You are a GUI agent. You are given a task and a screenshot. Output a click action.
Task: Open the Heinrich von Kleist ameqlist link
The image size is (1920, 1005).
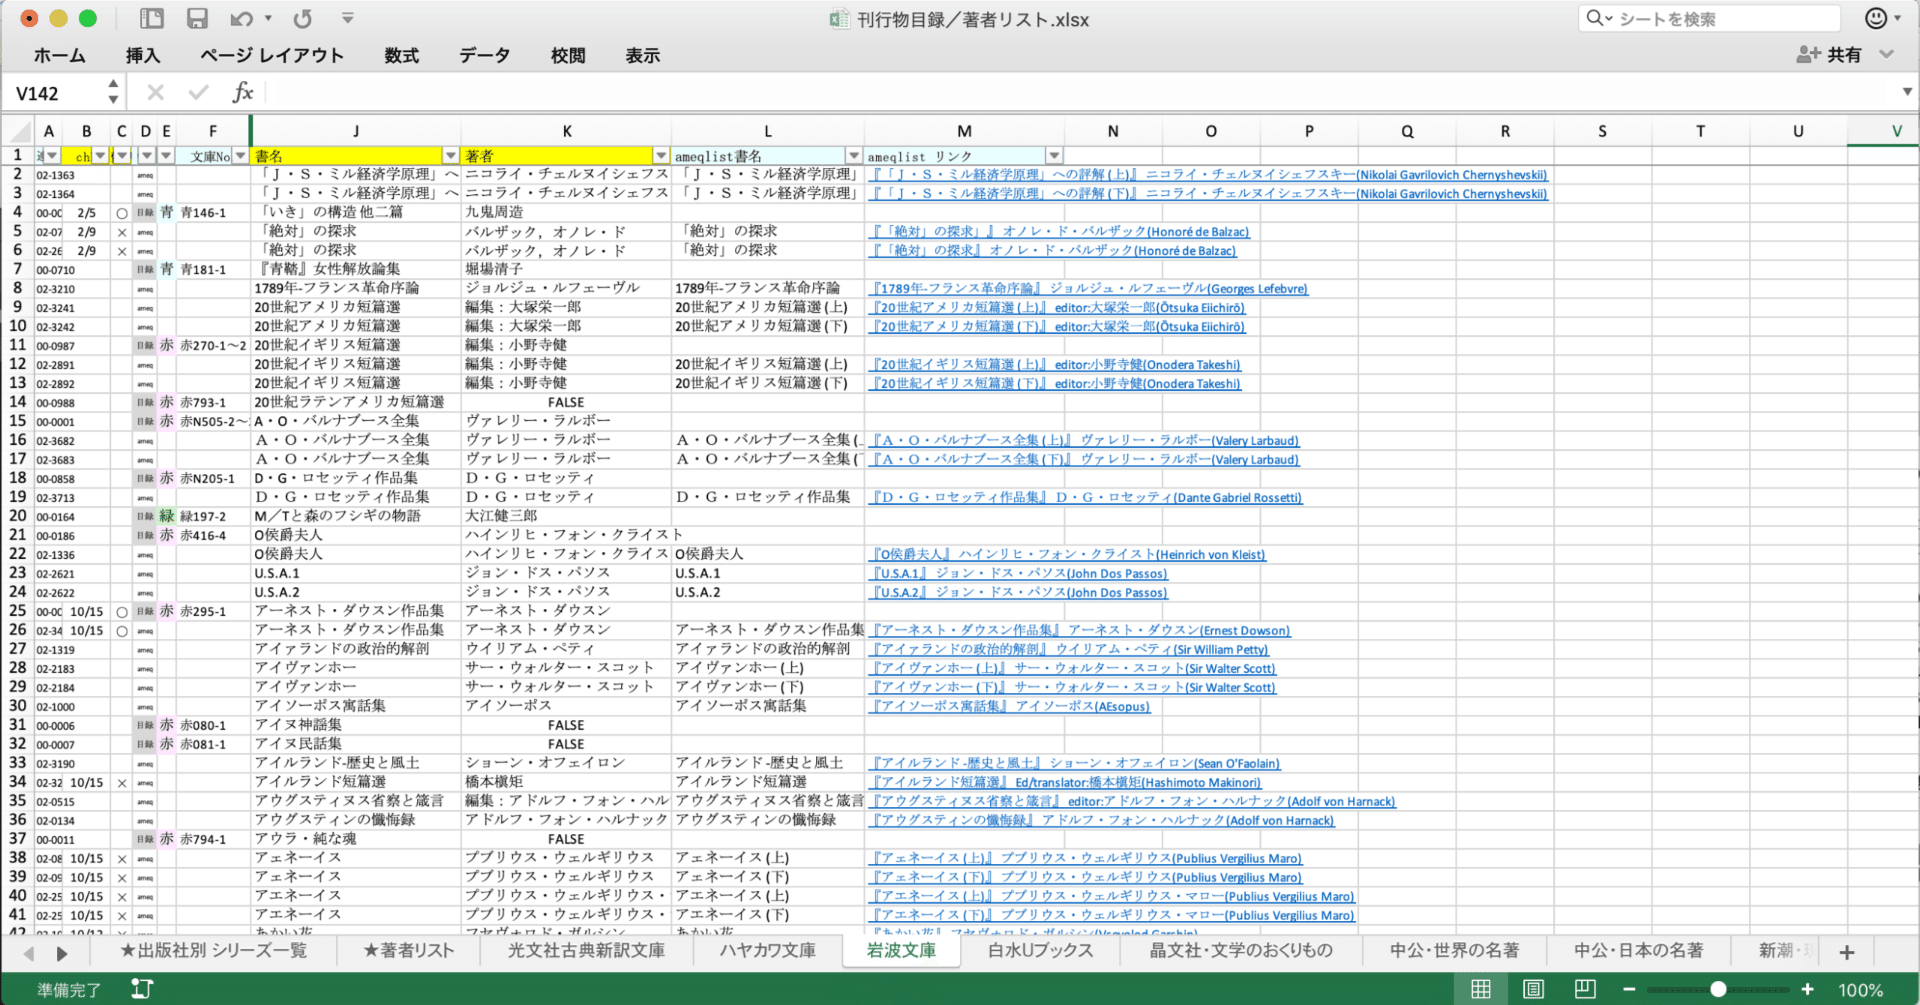(1069, 555)
